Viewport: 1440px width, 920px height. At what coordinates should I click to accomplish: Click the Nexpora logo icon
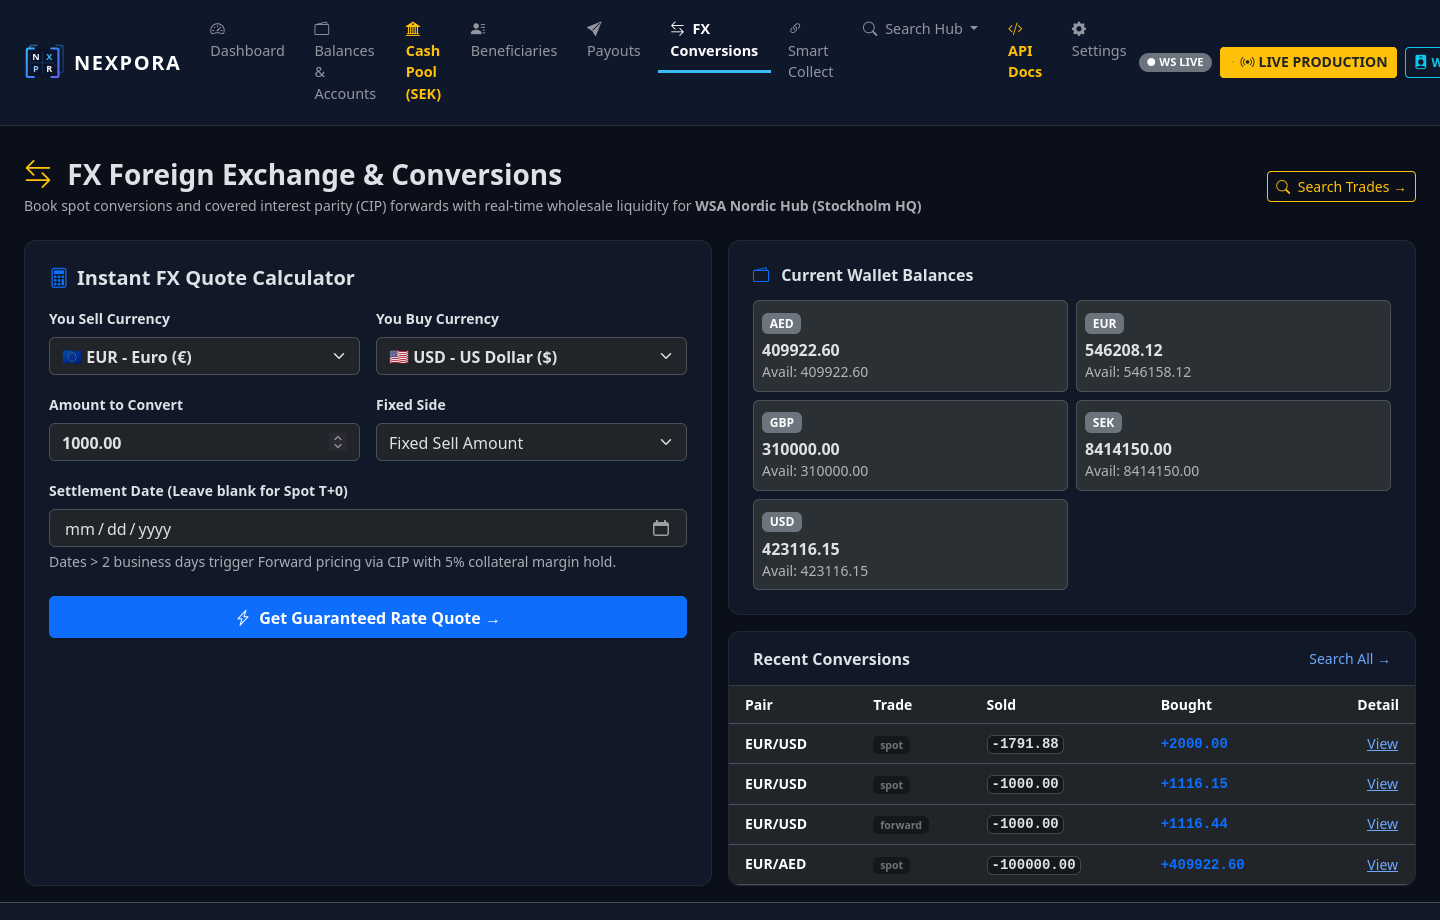(x=44, y=62)
